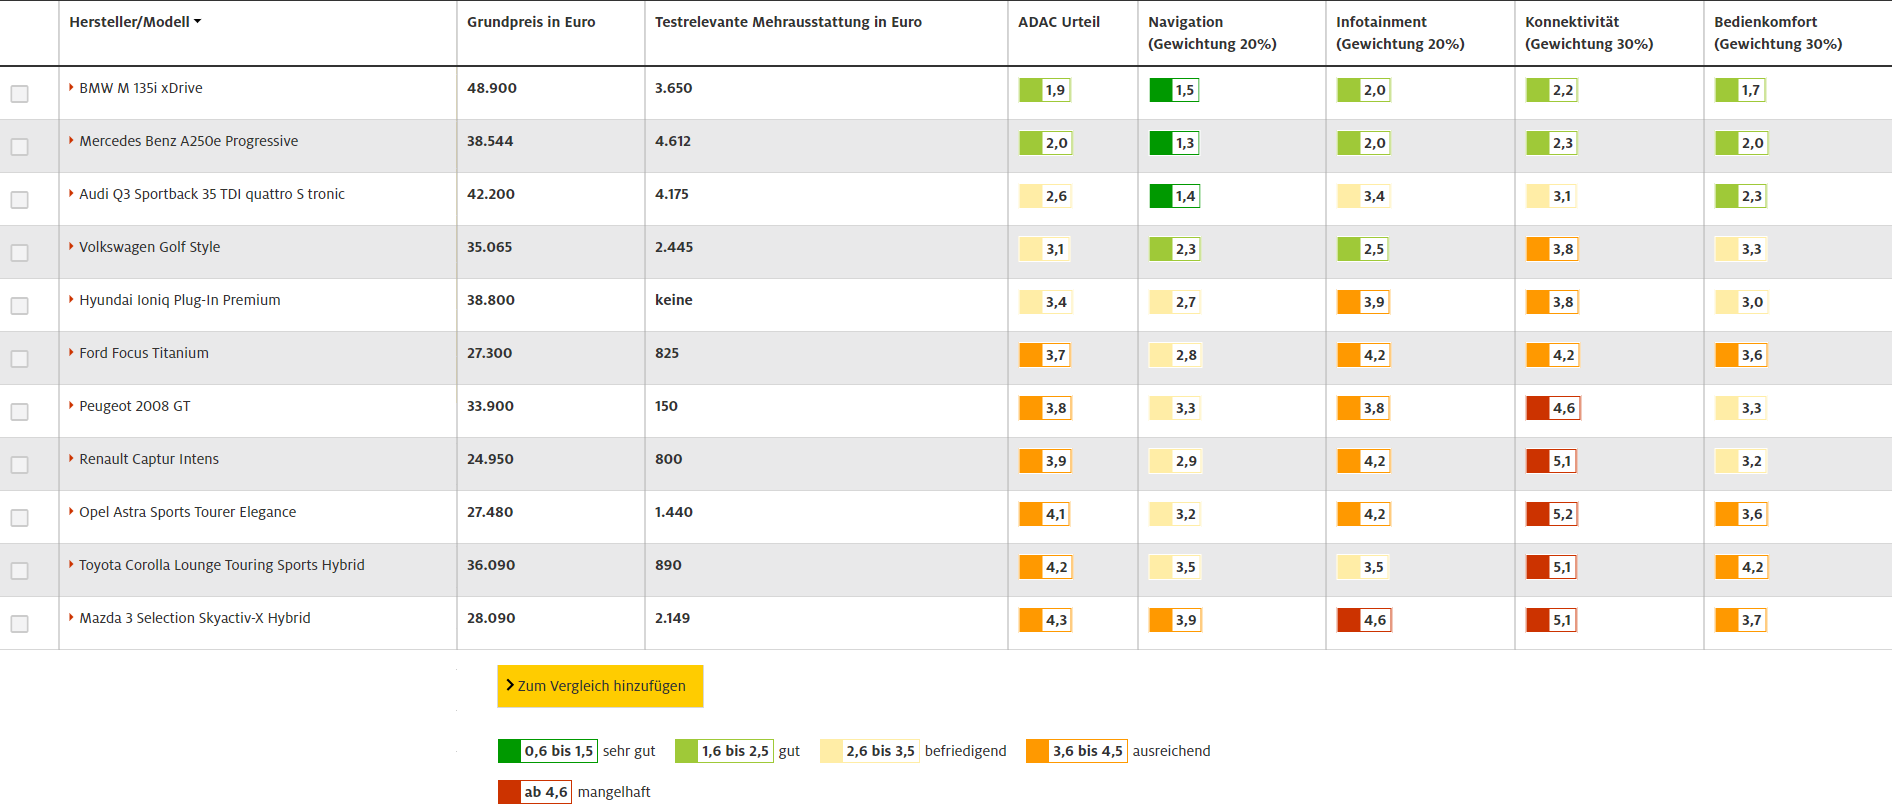The width and height of the screenshot is (1892, 807).
Task: Click the Mercedes Mehrausstattung value 4.612
Action: click(673, 141)
